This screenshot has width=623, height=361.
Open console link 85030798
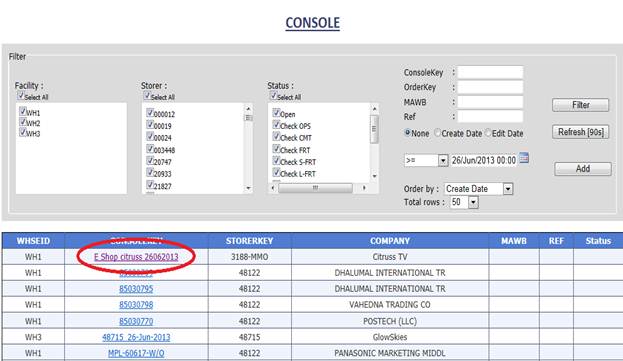tap(136, 305)
